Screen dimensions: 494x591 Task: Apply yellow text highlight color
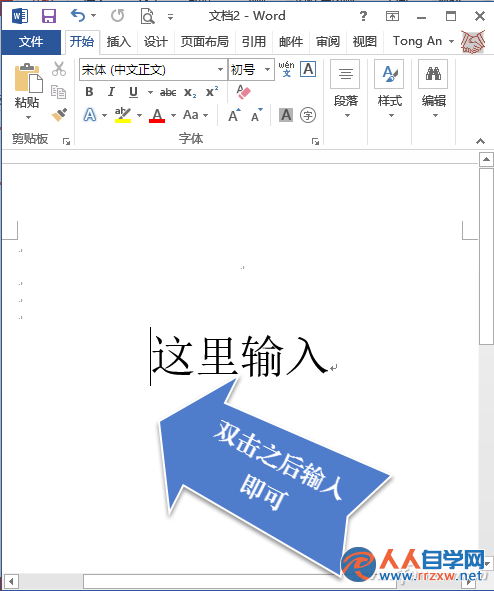pos(123,115)
